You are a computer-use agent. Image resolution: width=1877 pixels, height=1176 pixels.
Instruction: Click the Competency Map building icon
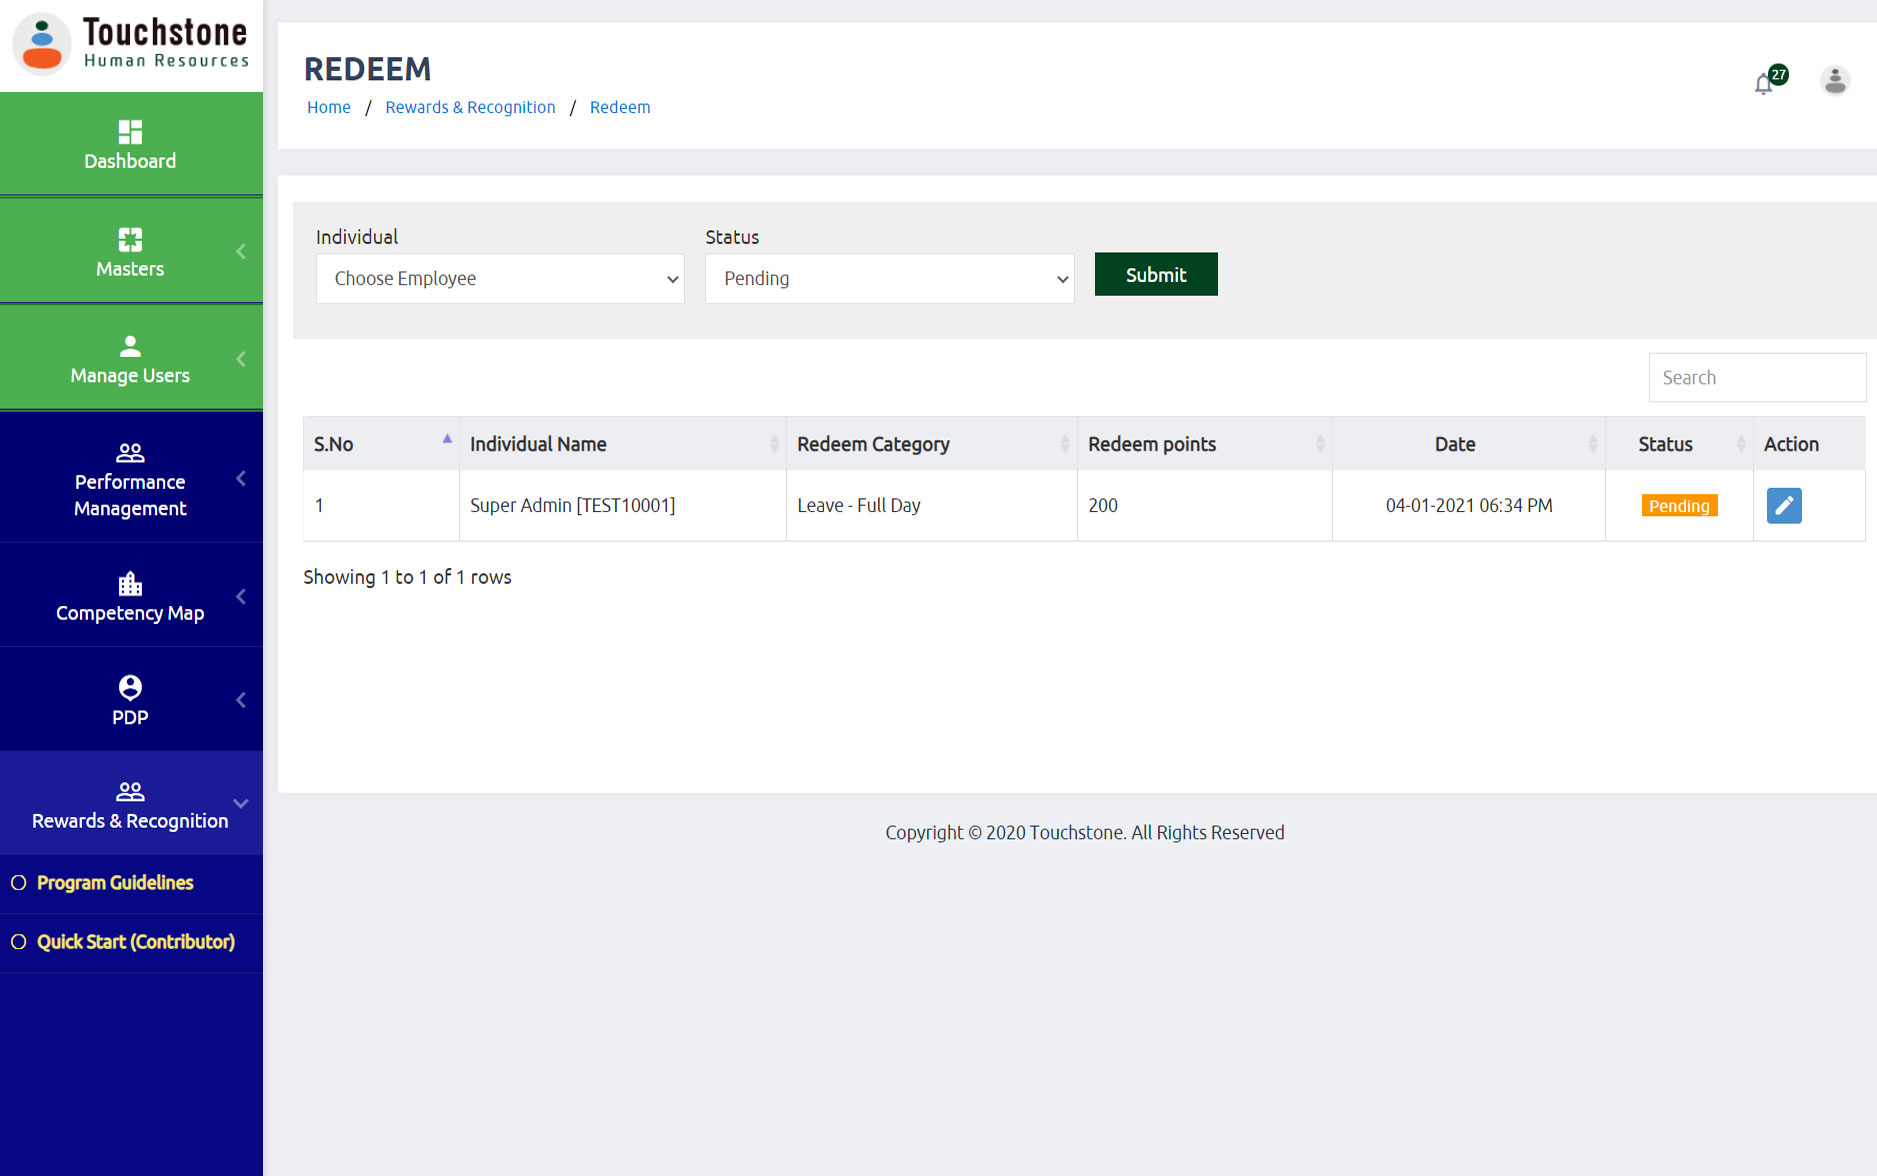130,584
